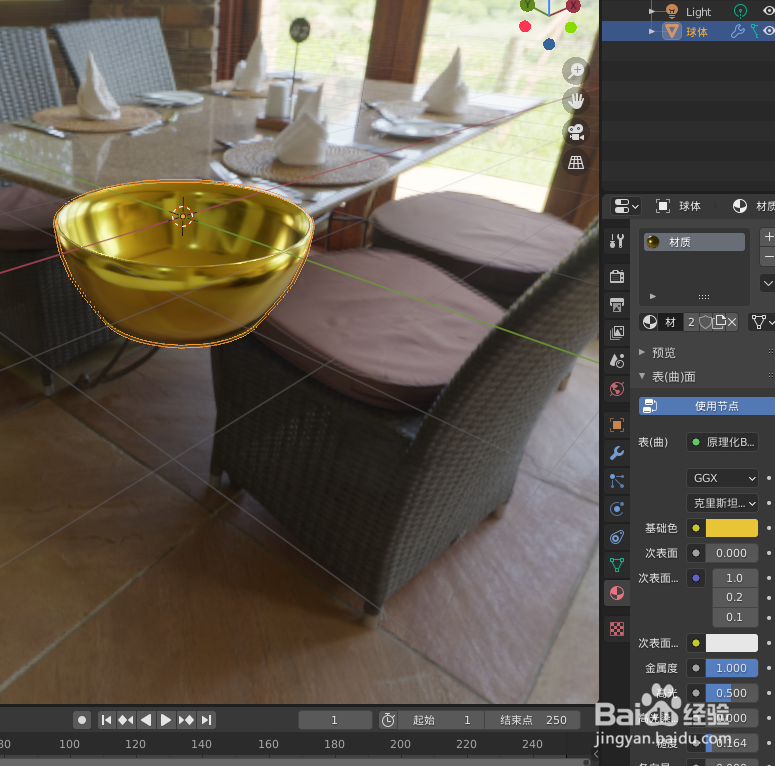Click the 次表面 socket dot next to 0.000
This screenshot has width=775, height=766.
point(696,553)
